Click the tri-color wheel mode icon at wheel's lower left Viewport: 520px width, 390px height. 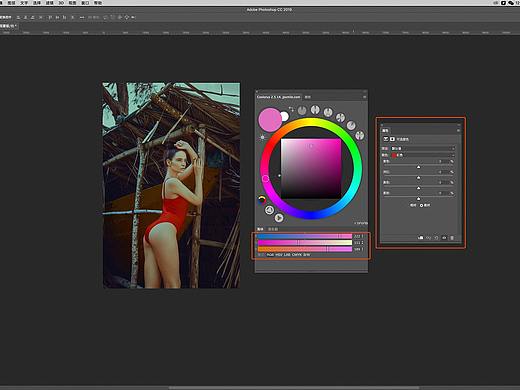pyautogui.click(x=262, y=199)
